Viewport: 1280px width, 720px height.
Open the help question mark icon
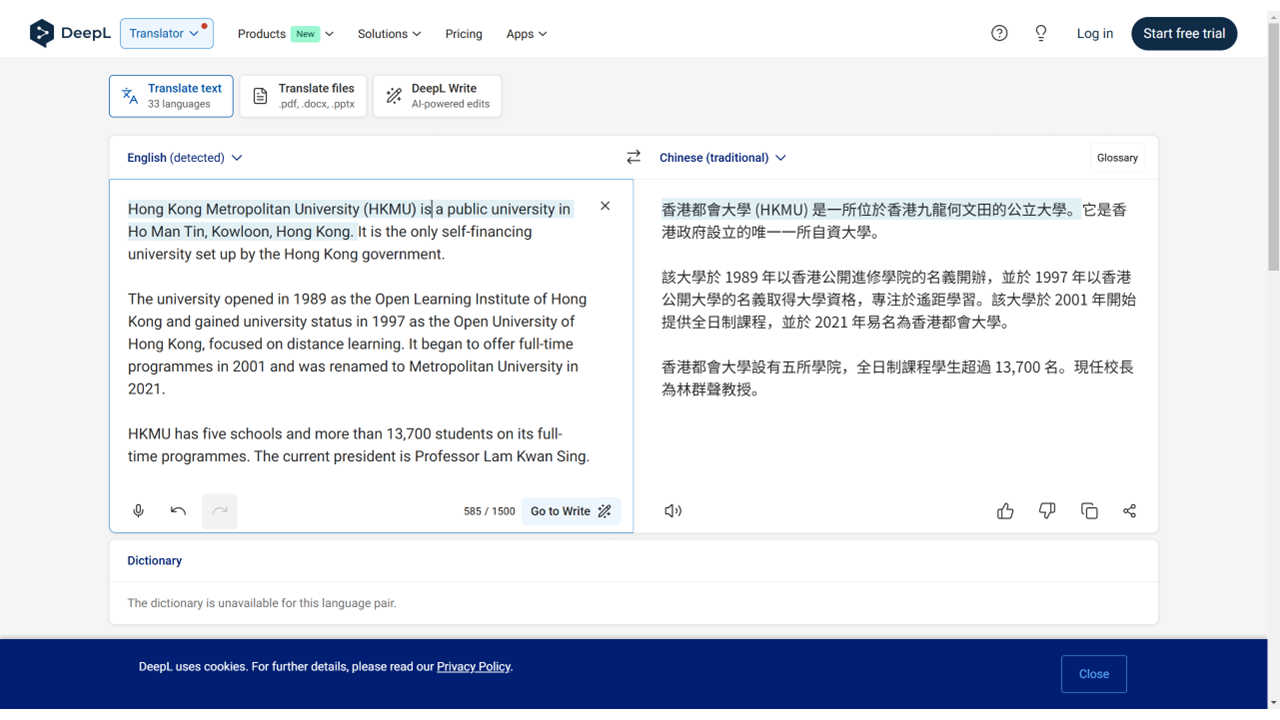[x=999, y=33]
